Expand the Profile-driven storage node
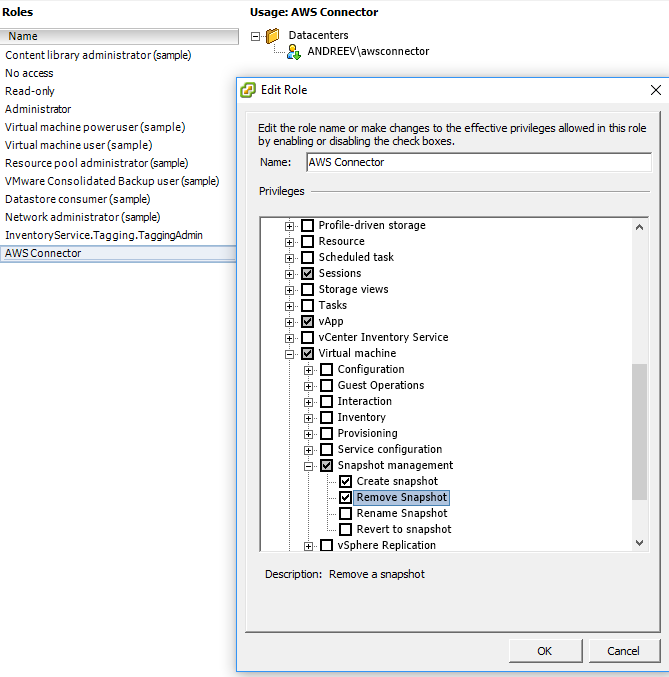Image resolution: width=669 pixels, height=677 pixels. coord(289,226)
